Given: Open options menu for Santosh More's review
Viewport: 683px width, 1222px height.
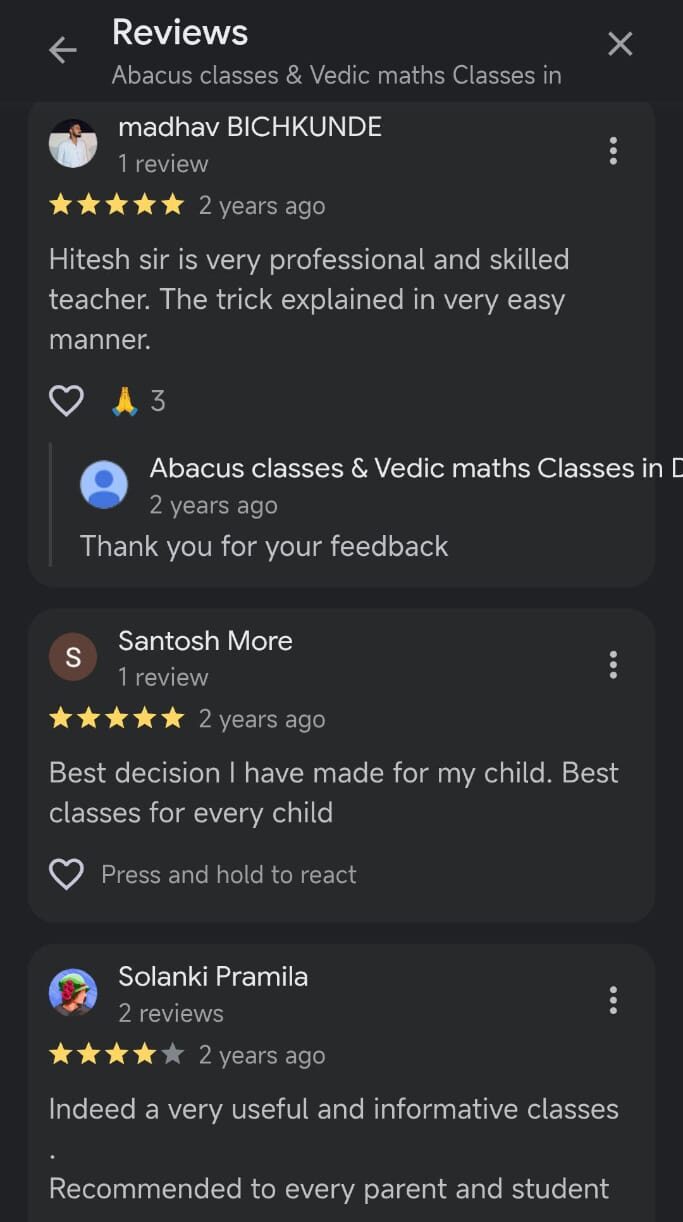Looking at the screenshot, I should tap(613, 664).
